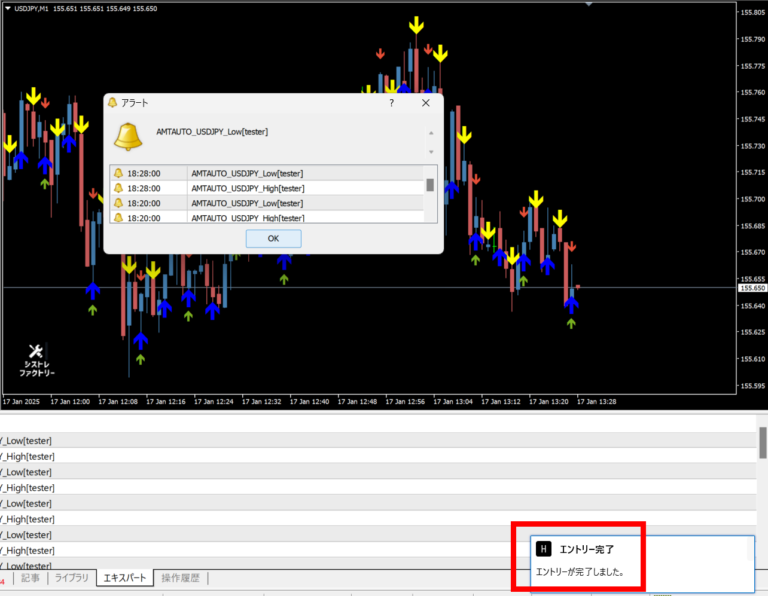Viewport: 768px width, 596px height.
Task: Click the H icon in エントリー完了 notification
Action: (x=543, y=549)
